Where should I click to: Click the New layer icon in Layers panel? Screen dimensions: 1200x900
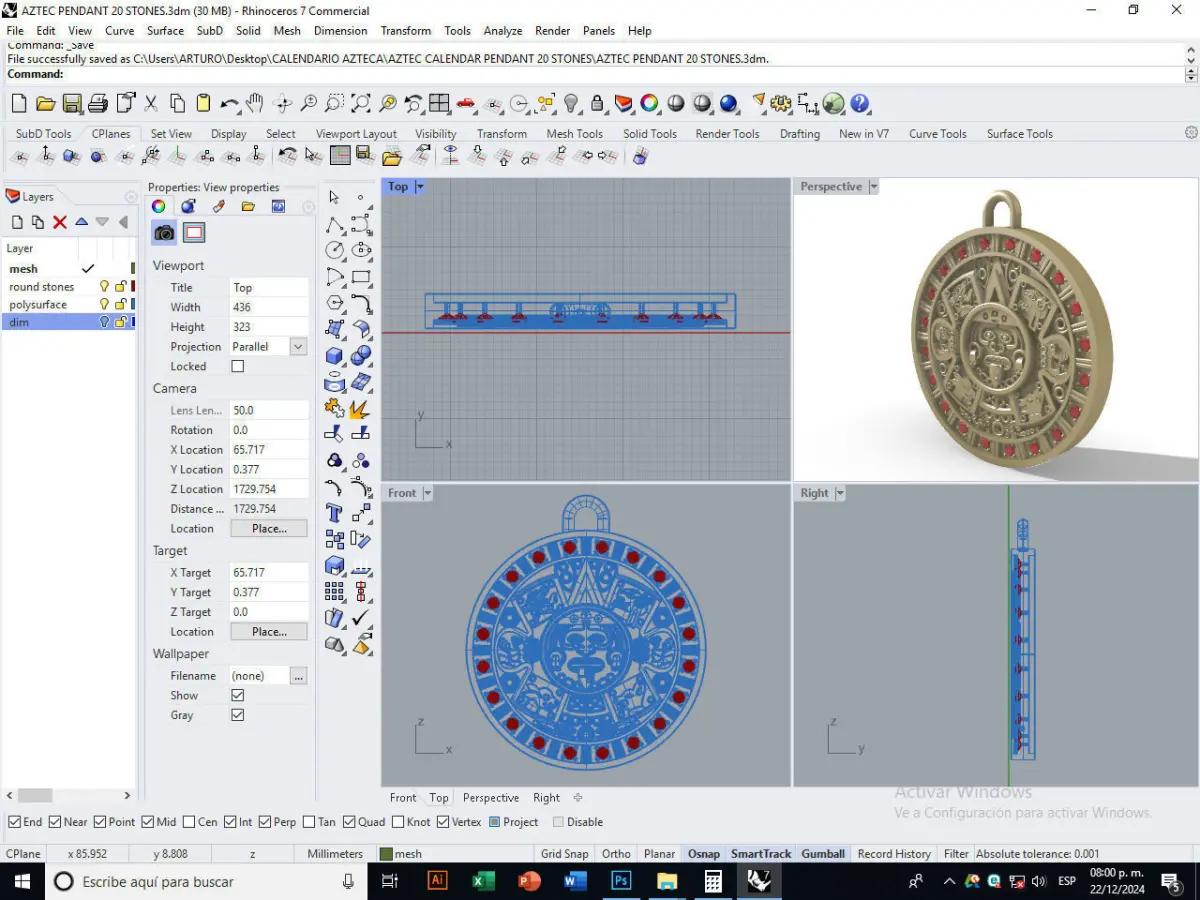(17, 222)
